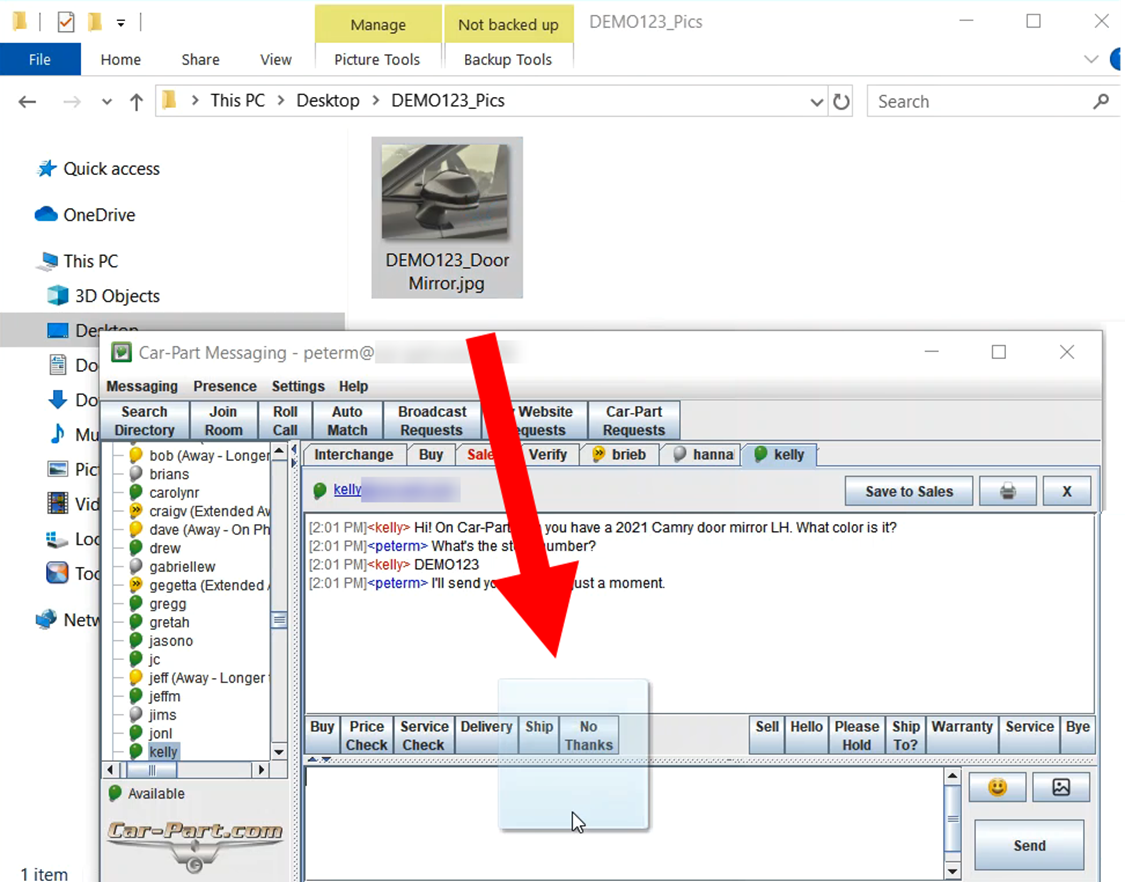Click the contact list horizontal scroll right arrow
The height and width of the screenshot is (882, 1125).
tap(261, 770)
